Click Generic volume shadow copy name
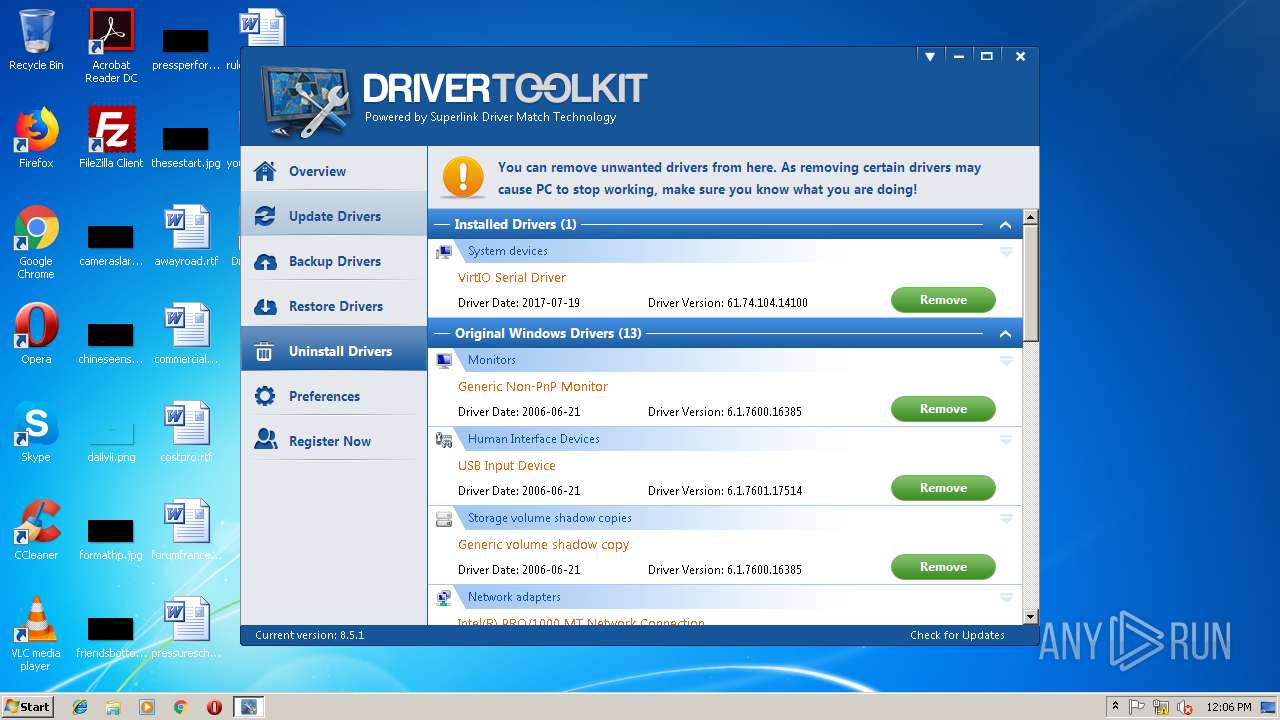 544,545
